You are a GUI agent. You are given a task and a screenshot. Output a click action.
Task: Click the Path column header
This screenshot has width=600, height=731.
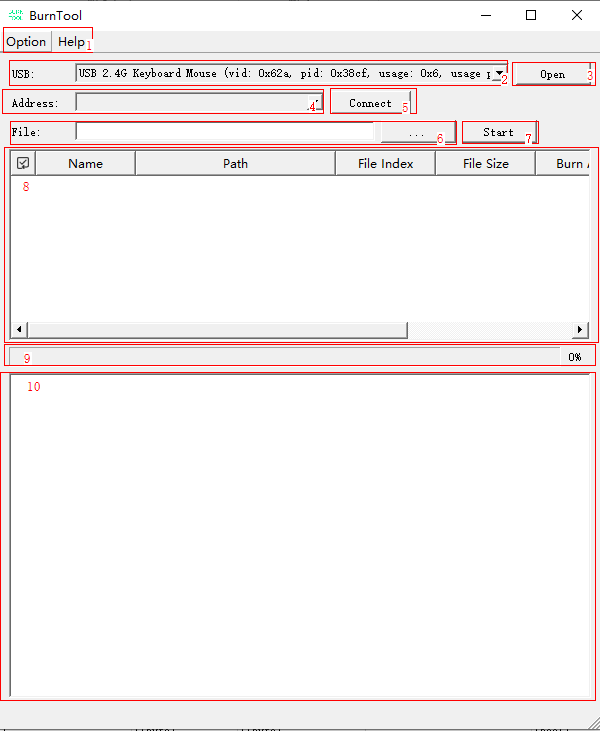coord(235,164)
